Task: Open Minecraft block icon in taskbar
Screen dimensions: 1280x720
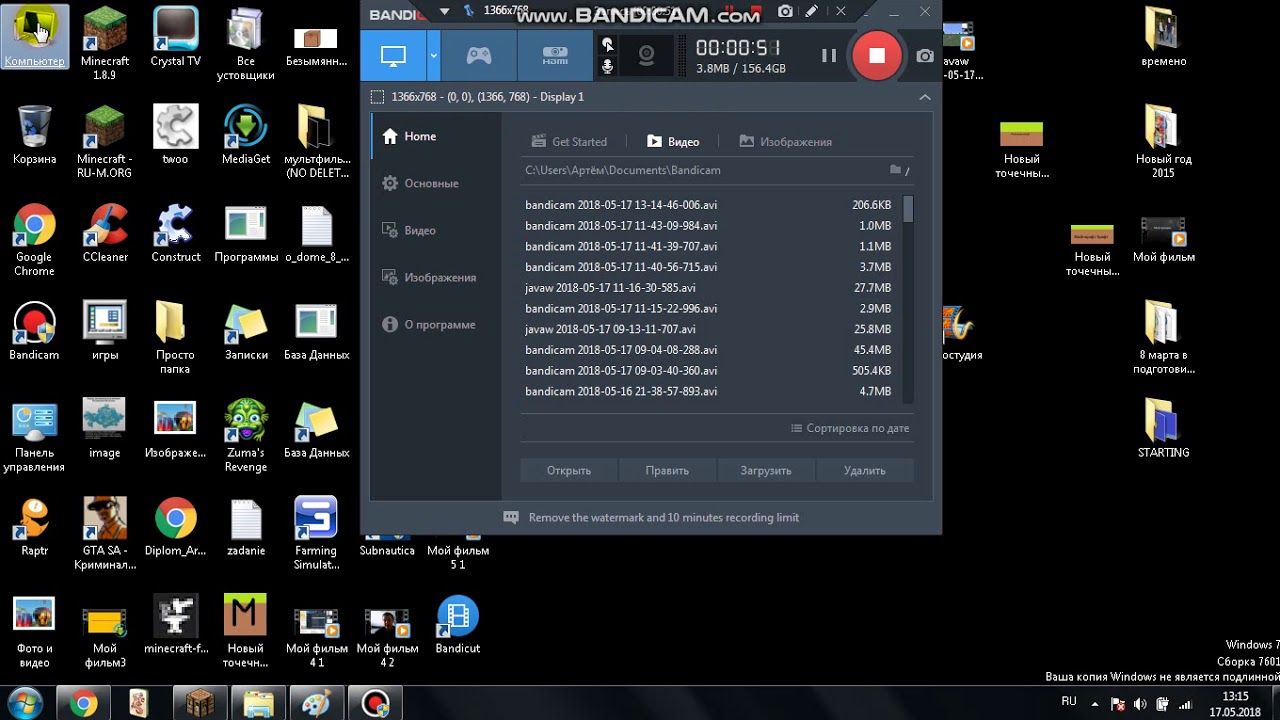Action: click(201, 703)
